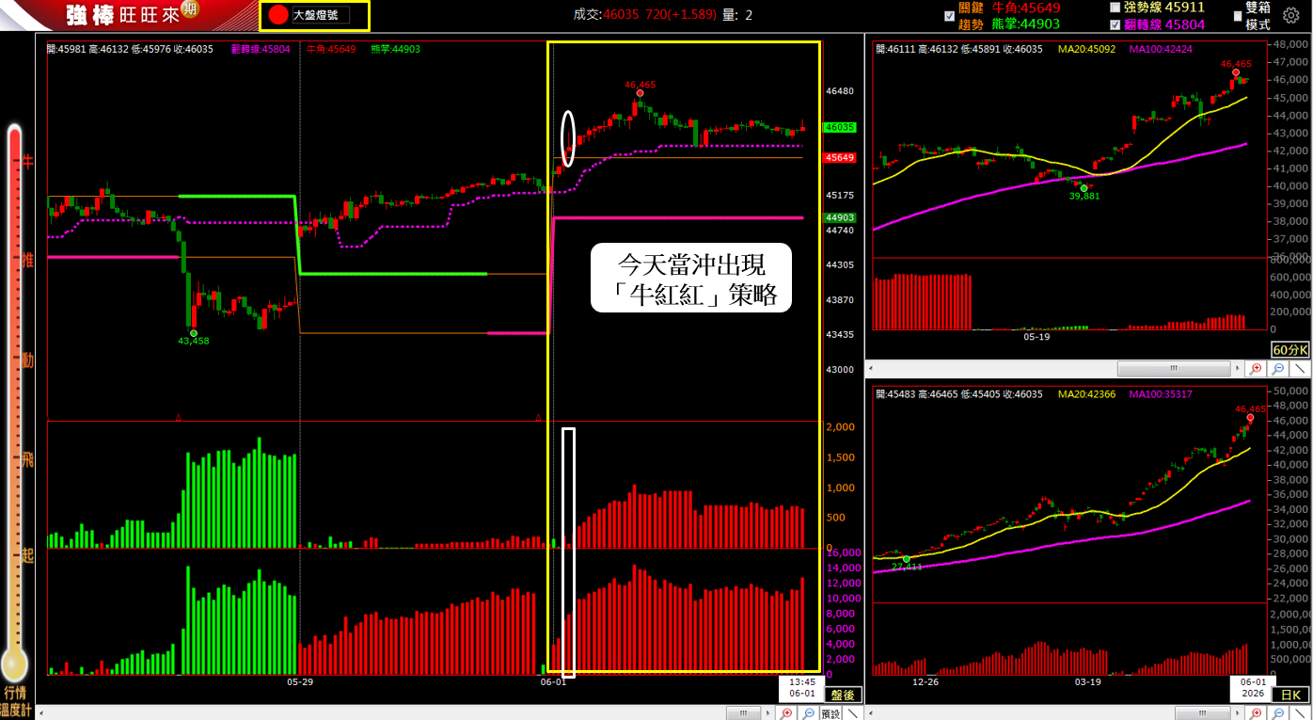
Task: Click the 牛角:45649 value in header
Action: pos(1028,8)
